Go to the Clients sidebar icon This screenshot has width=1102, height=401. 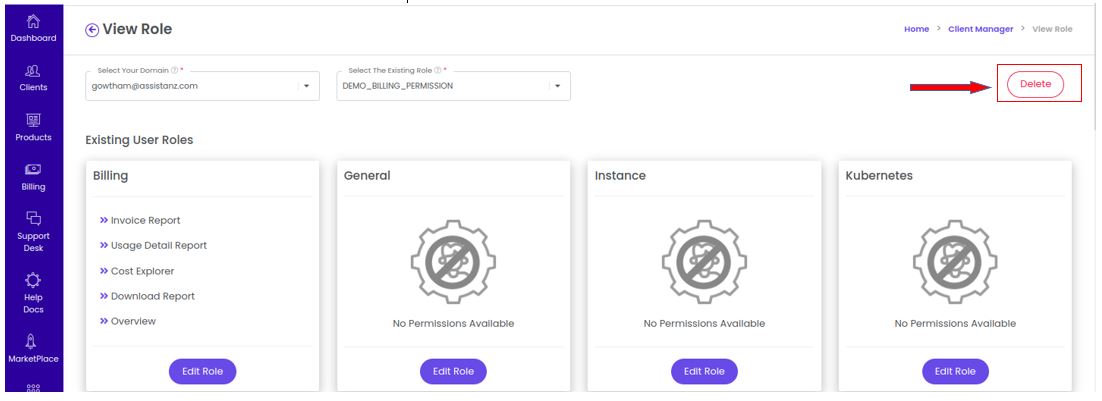33,71
